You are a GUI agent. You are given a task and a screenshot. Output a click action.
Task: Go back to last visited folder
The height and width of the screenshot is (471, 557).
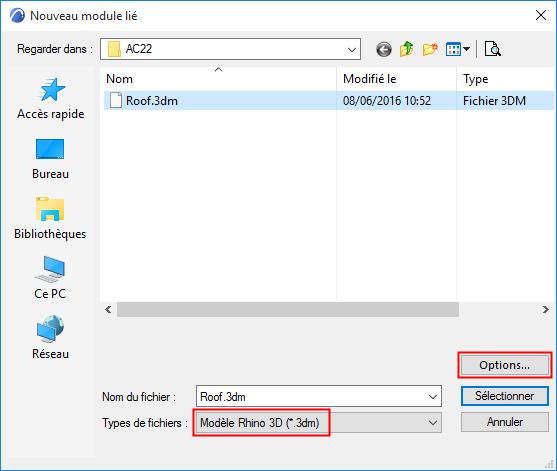pyautogui.click(x=384, y=49)
